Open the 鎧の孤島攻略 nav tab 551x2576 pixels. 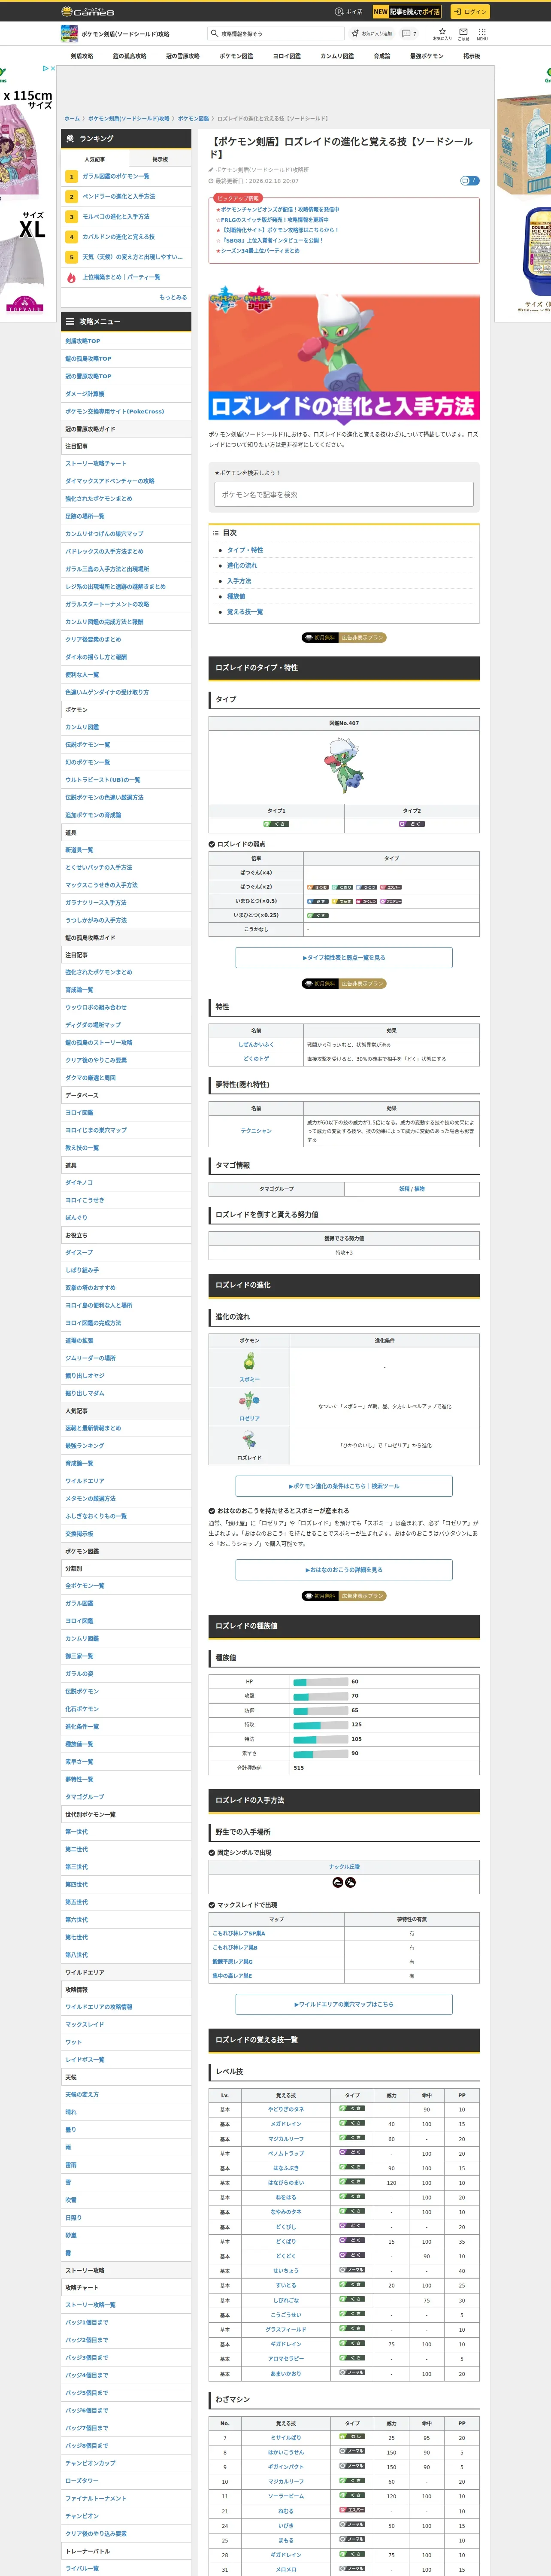[x=129, y=56]
